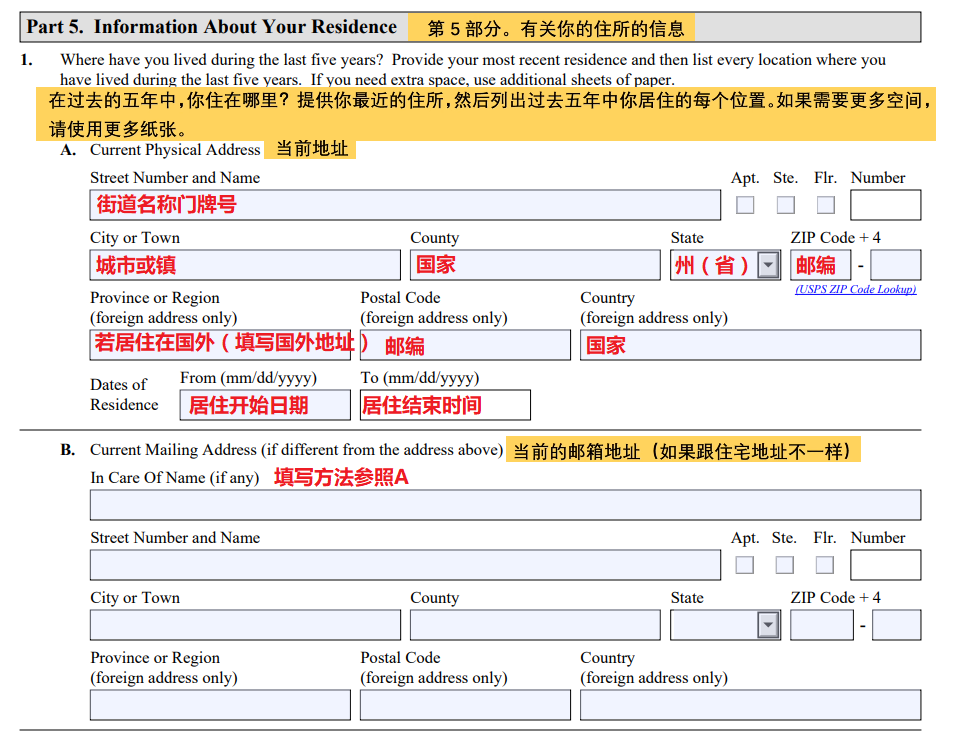Expand the State dropdown for mailing address
The image size is (963, 737).
pyautogui.click(x=768, y=625)
